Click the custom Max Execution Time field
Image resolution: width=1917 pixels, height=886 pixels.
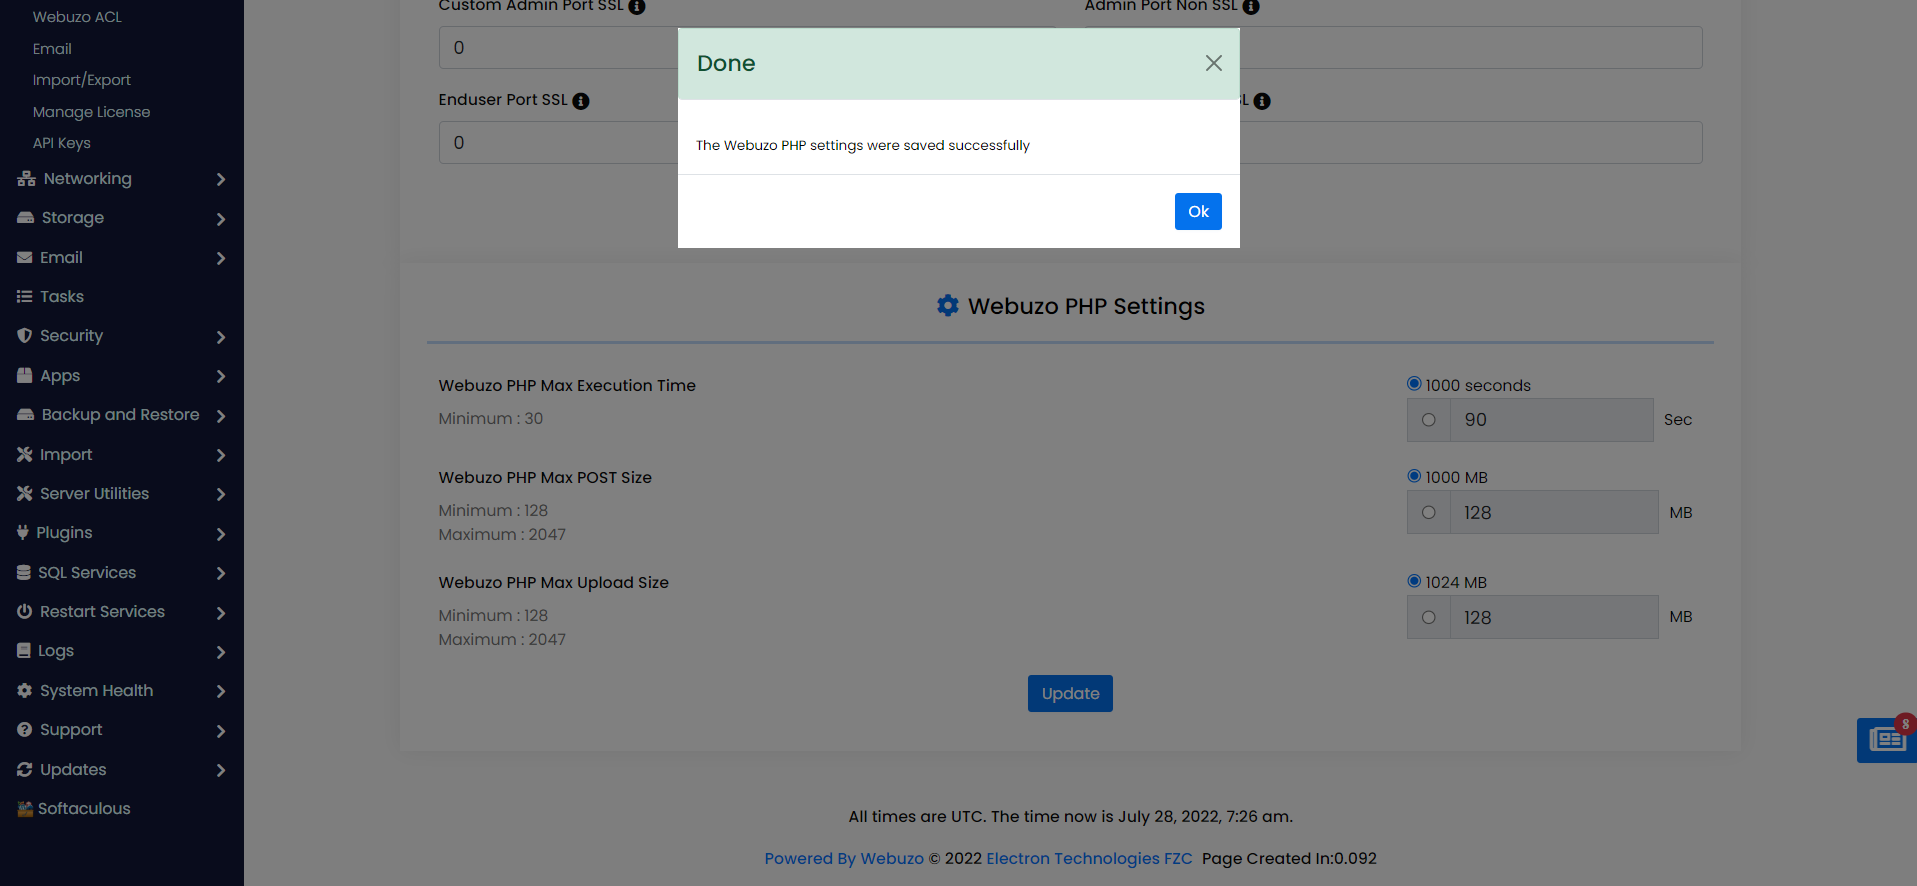click(1551, 420)
